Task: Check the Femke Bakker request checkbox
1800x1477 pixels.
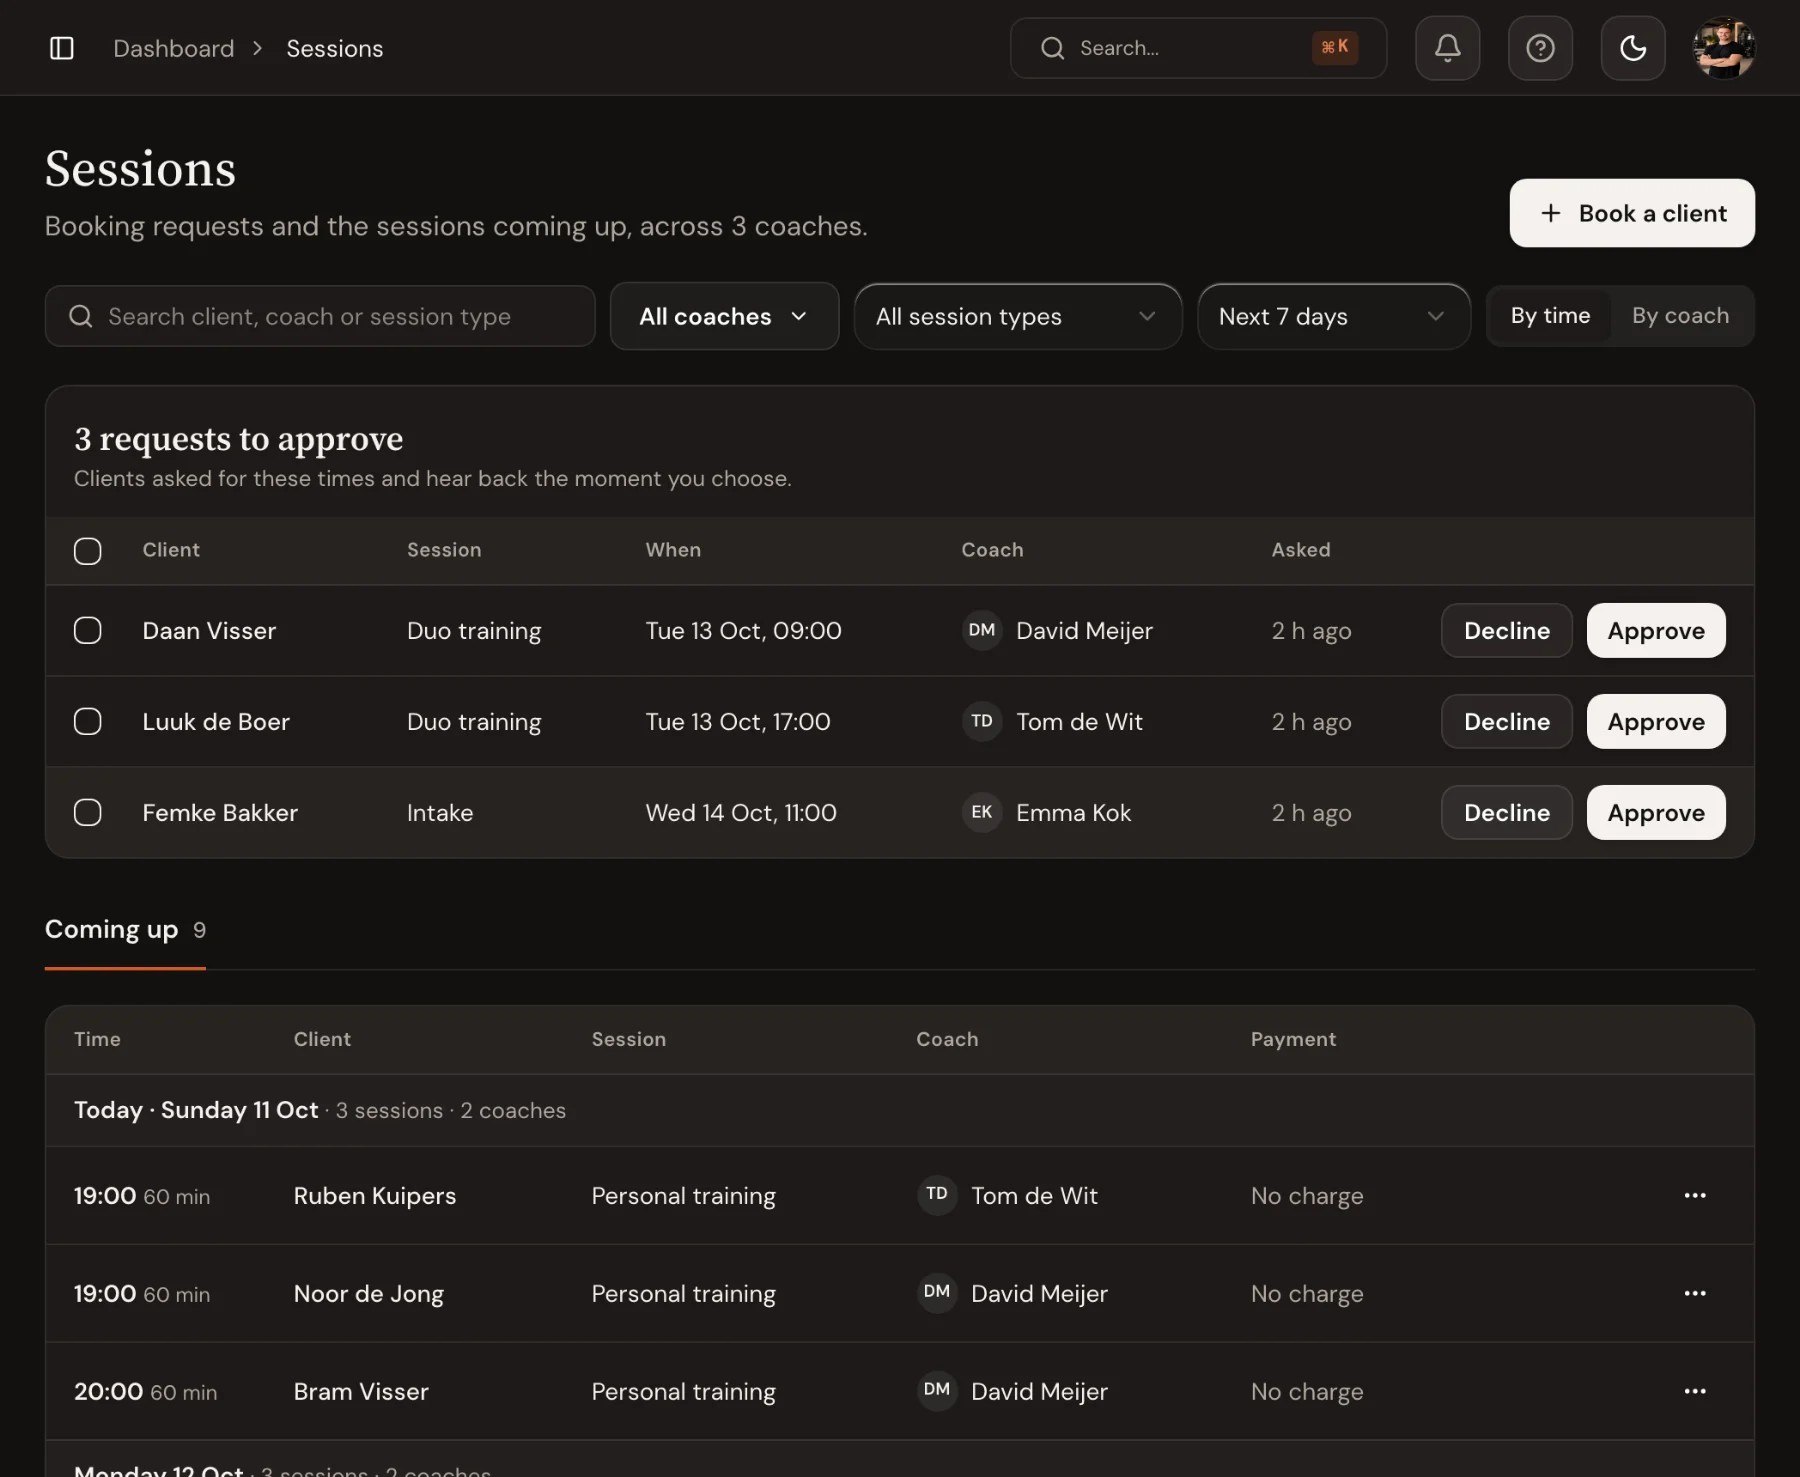Action: point(88,812)
